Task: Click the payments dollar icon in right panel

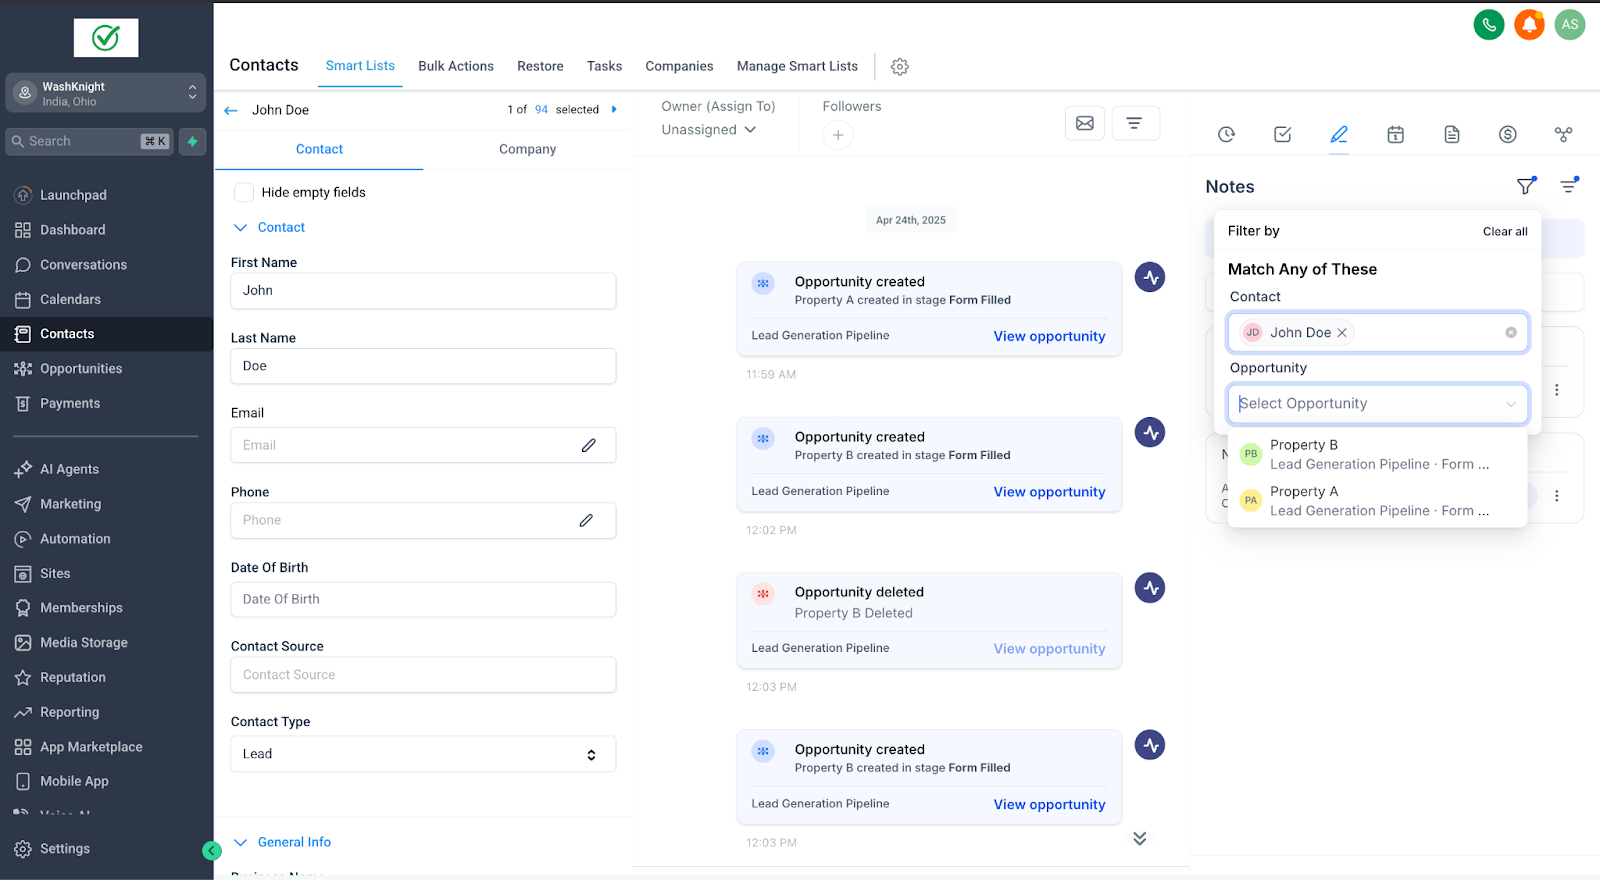Action: pos(1507,134)
